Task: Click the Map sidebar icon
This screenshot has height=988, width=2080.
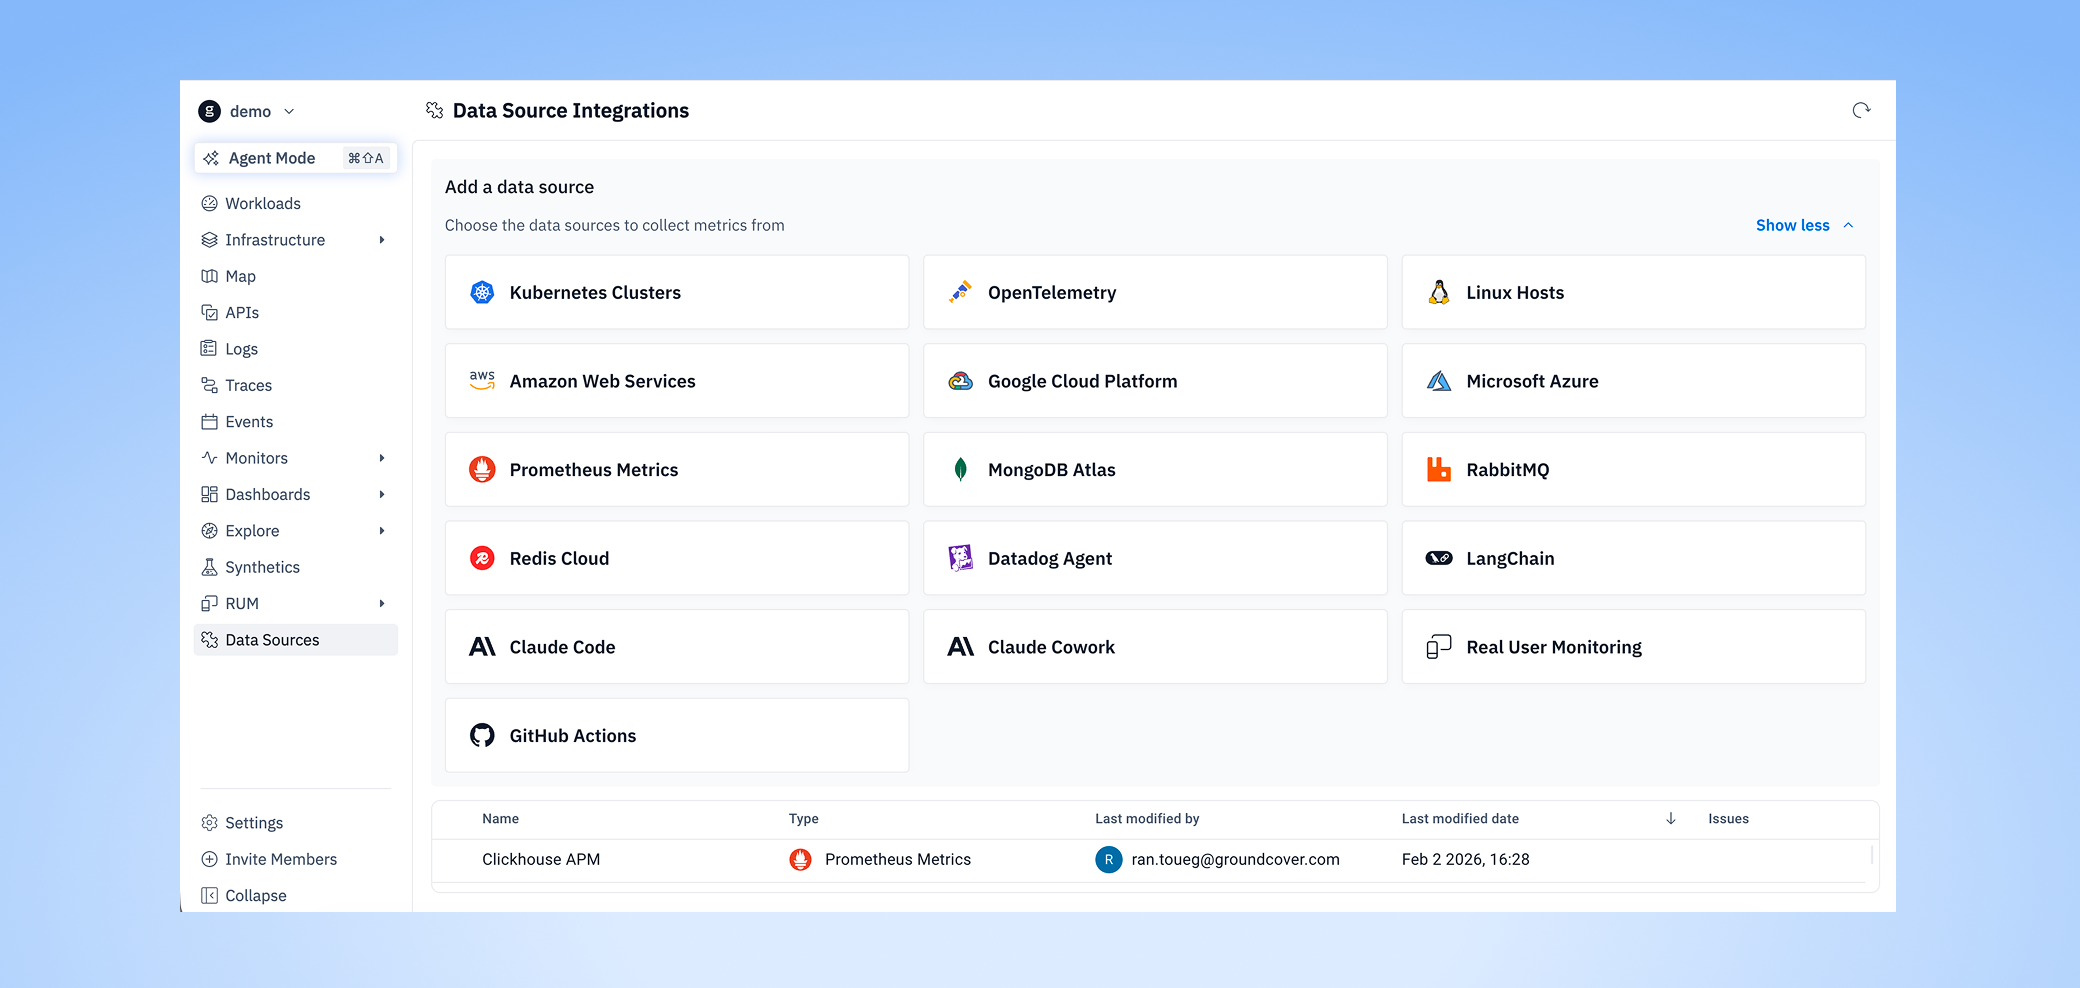Action: click(209, 276)
